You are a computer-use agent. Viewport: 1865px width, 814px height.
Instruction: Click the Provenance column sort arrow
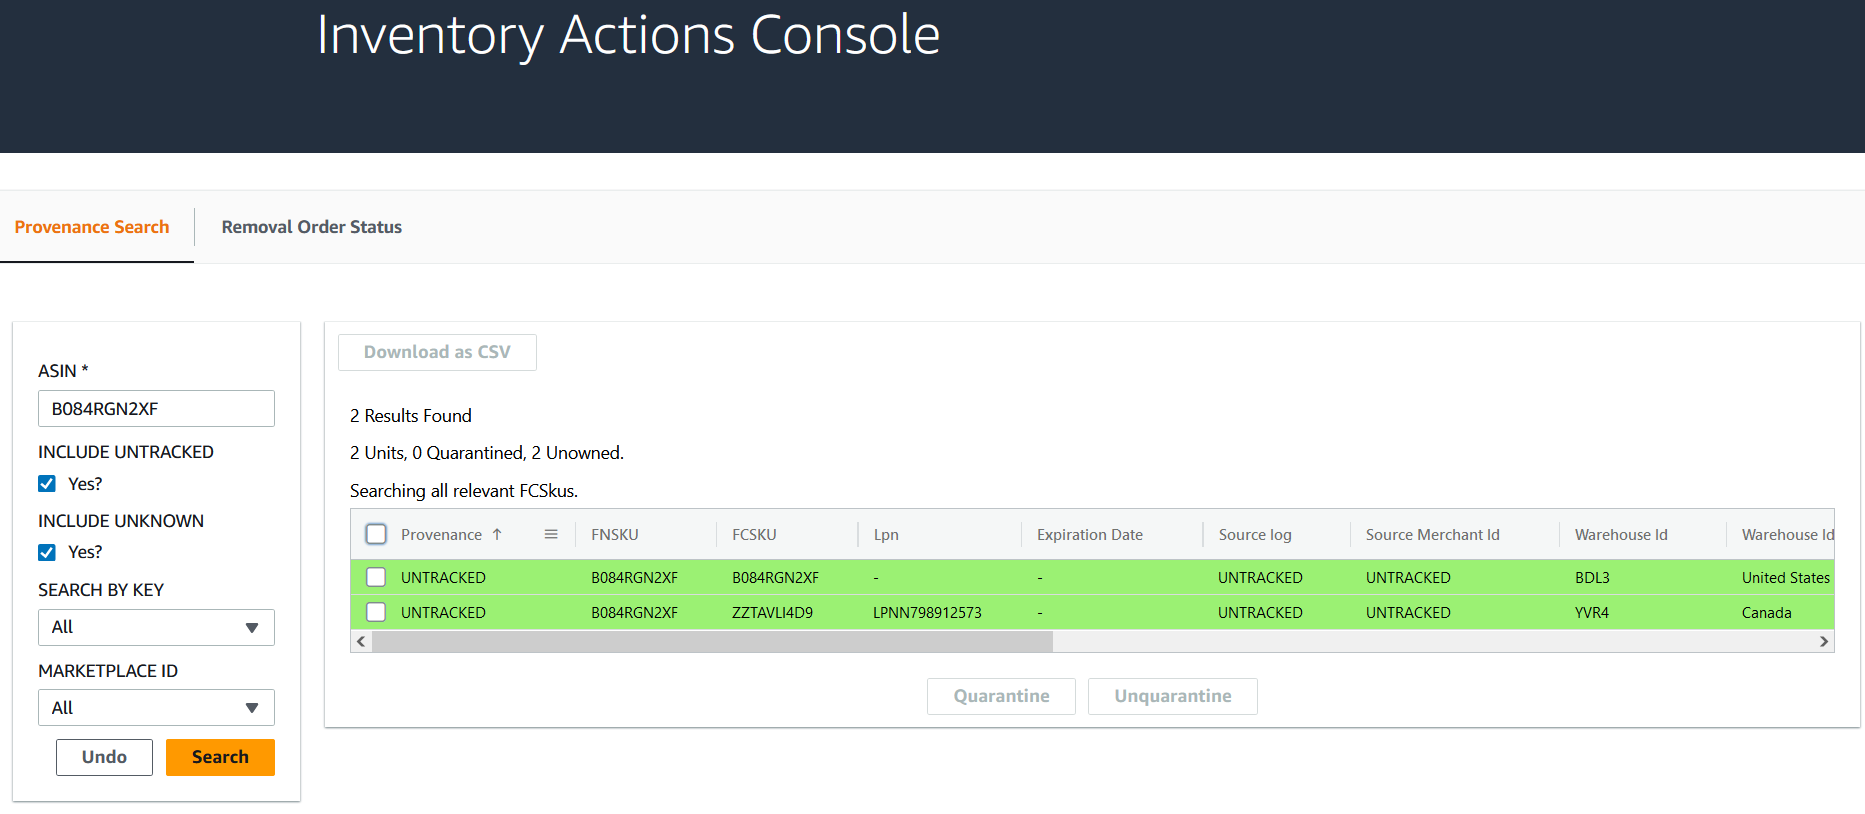click(x=497, y=535)
